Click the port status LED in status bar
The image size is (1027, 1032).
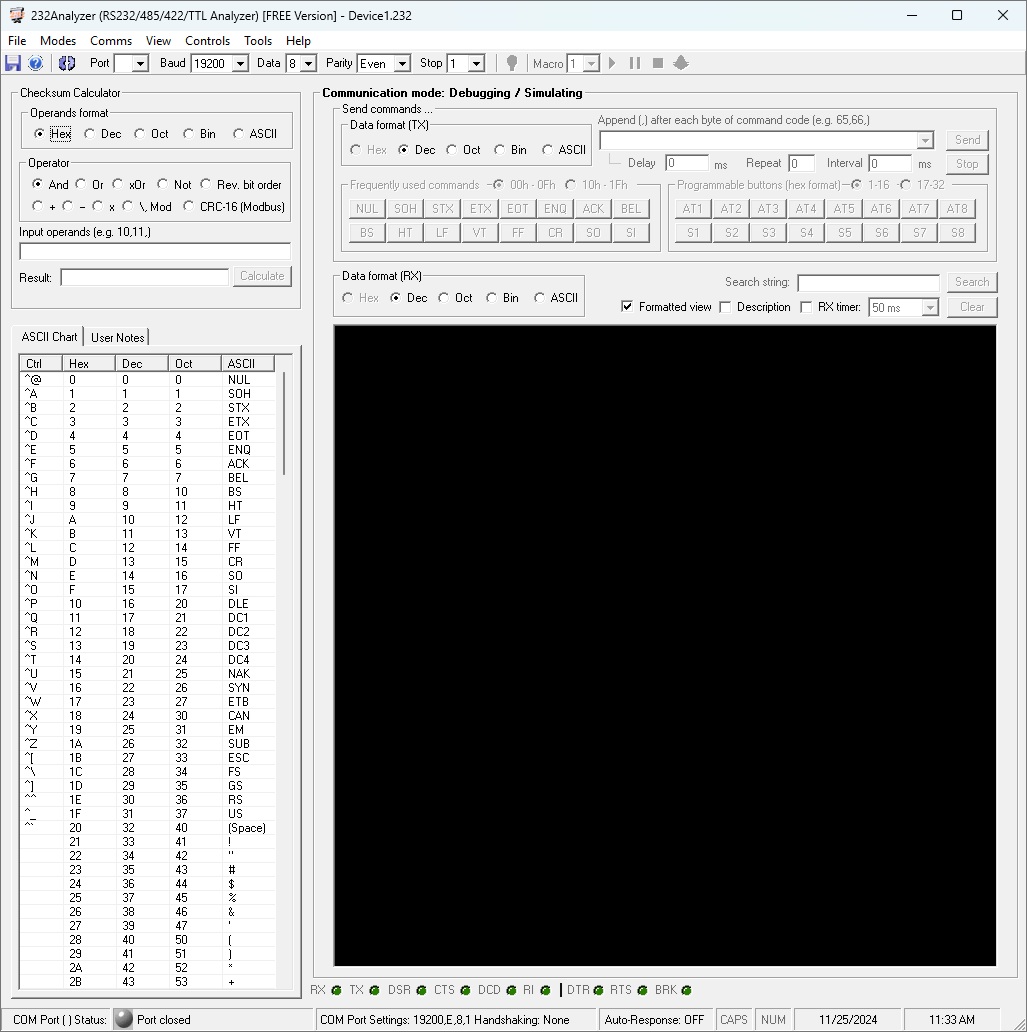(123, 1019)
